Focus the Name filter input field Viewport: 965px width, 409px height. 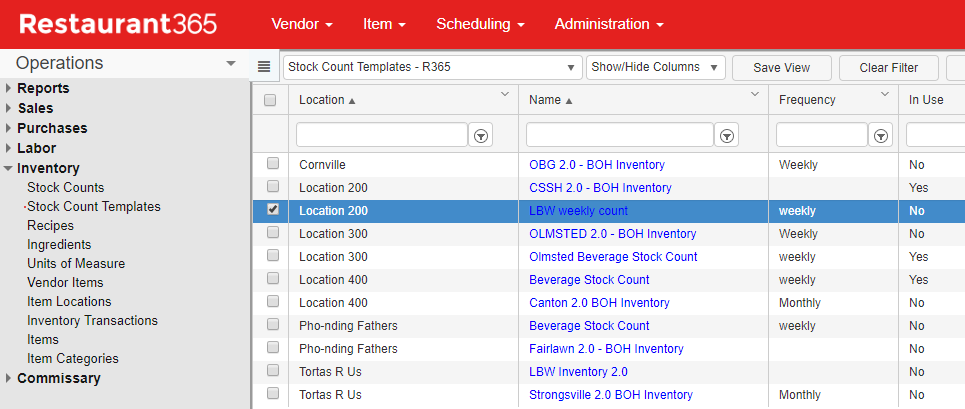click(x=620, y=135)
